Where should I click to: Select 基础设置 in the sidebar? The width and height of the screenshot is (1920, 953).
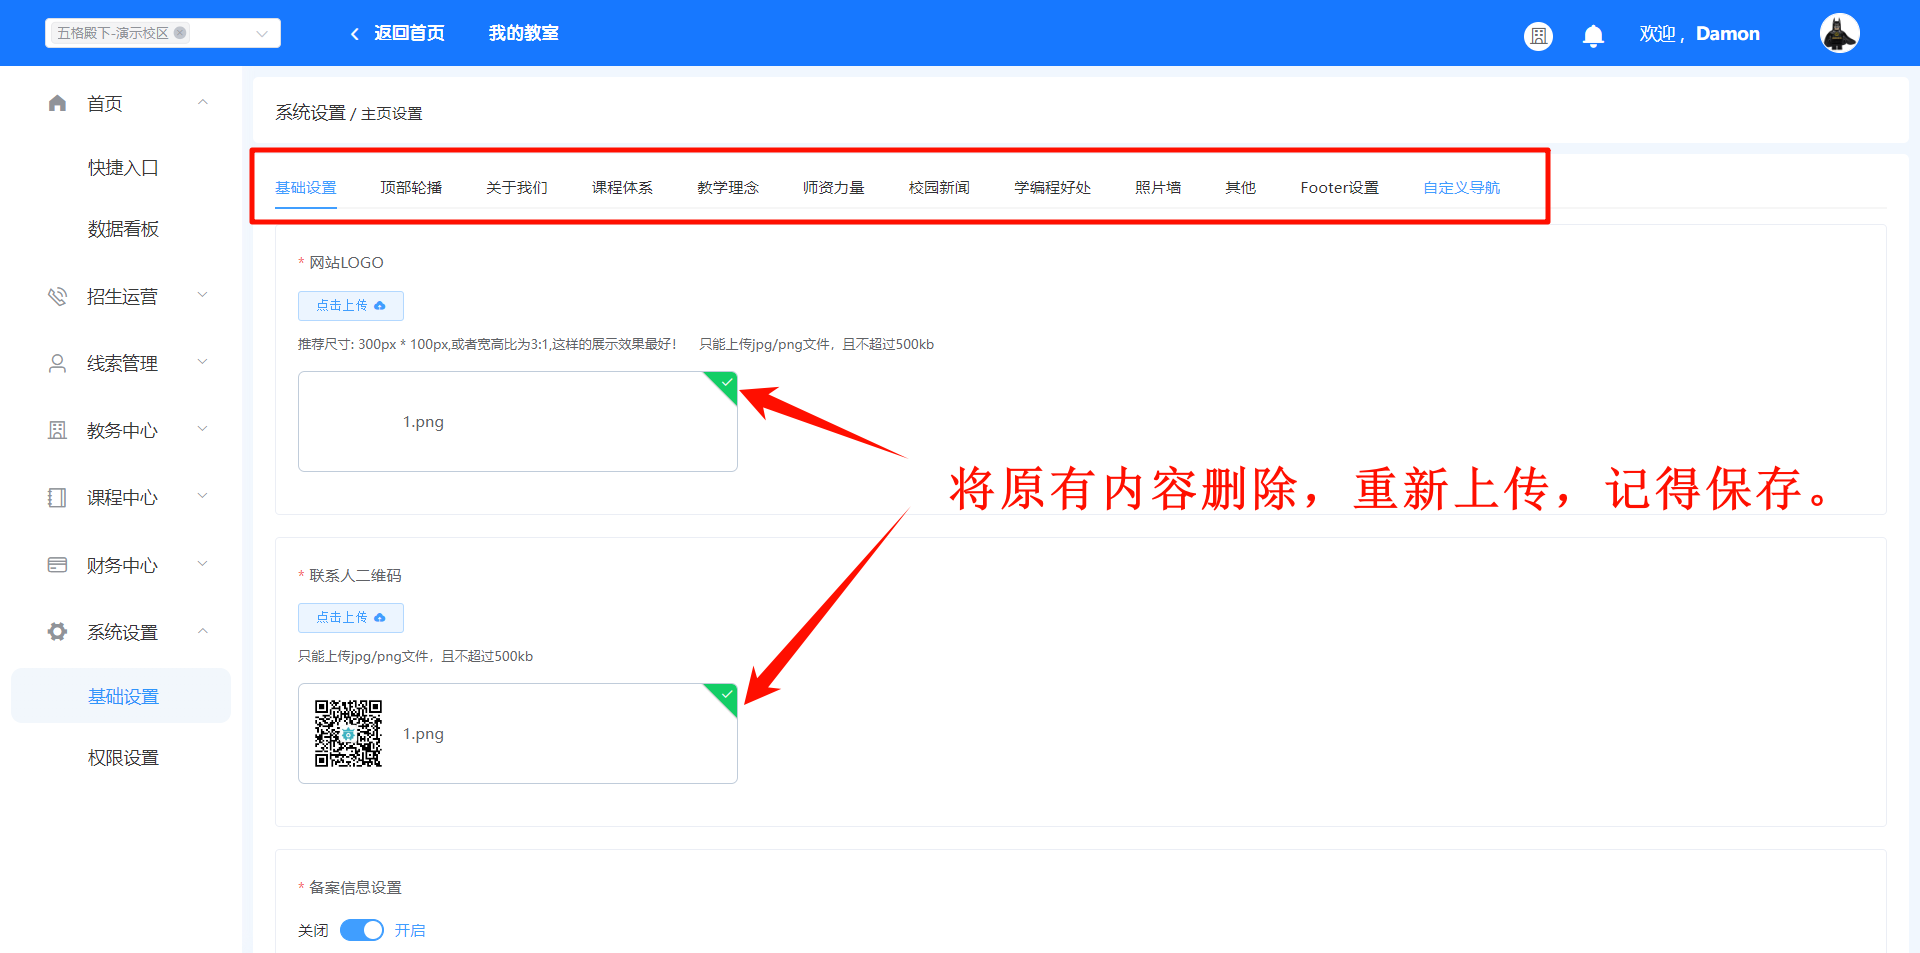(121, 696)
